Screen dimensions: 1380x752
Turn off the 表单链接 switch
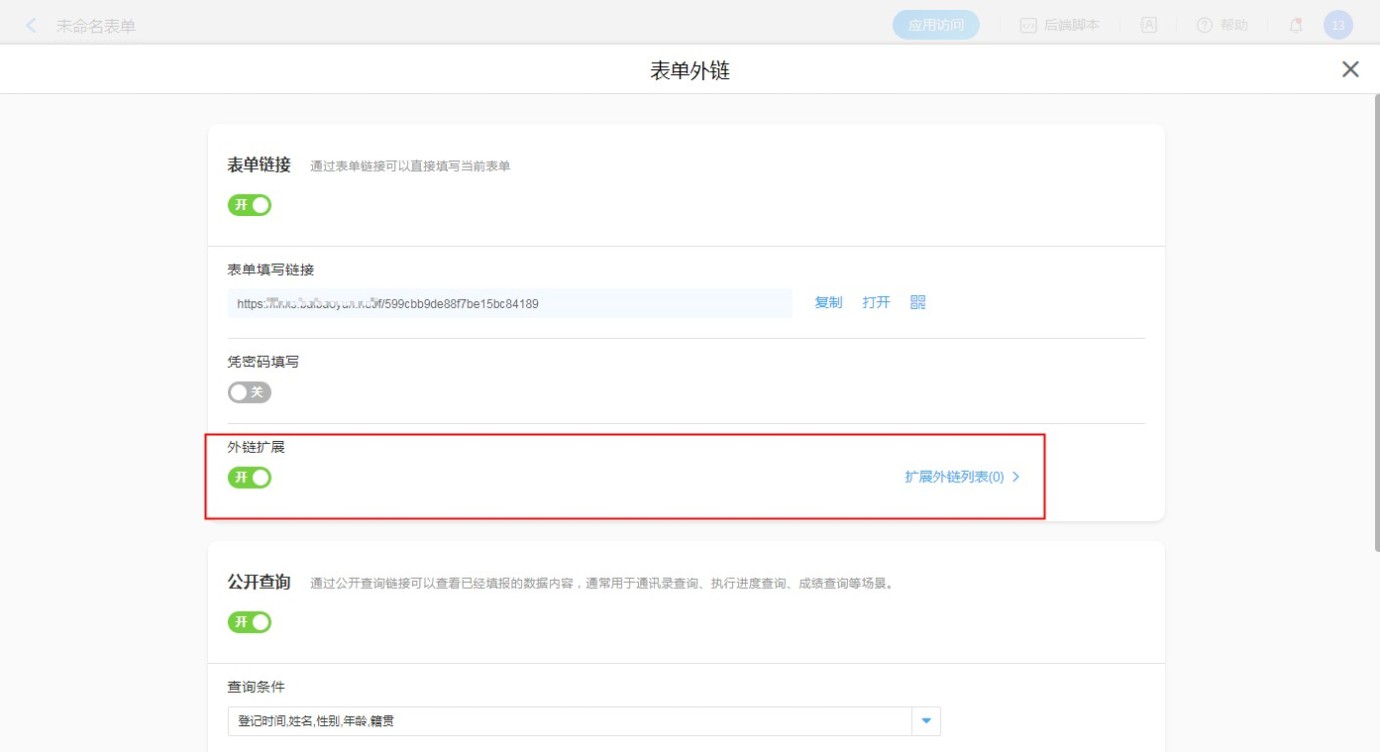tap(250, 205)
